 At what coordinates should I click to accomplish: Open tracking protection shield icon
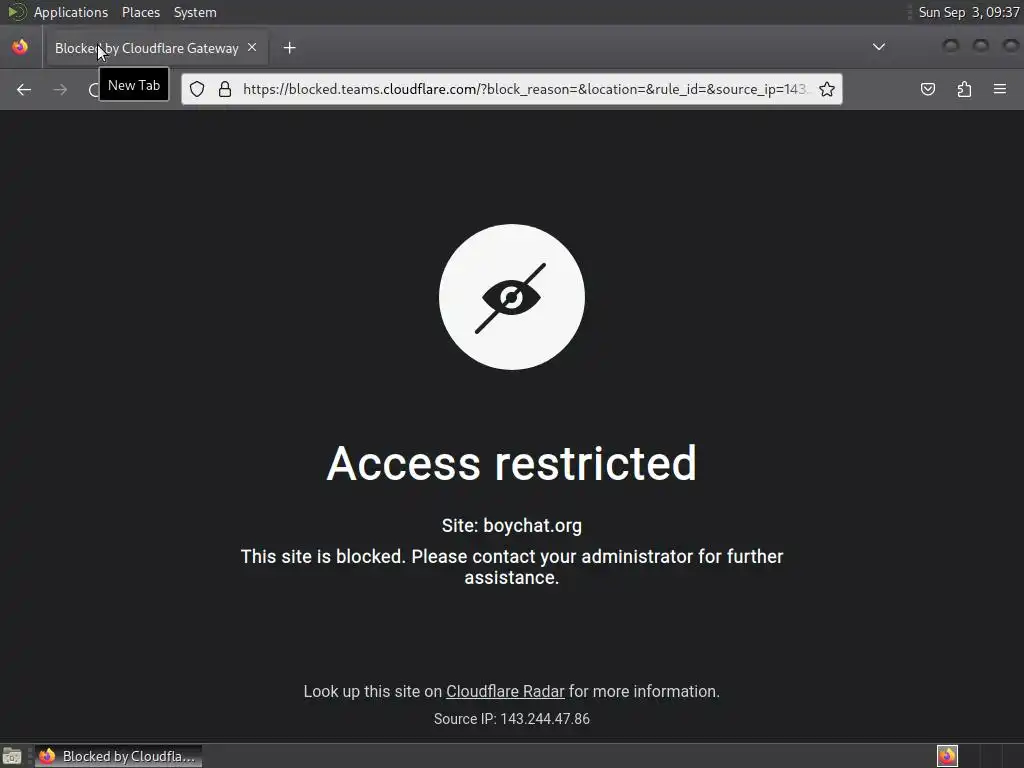point(197,89)
